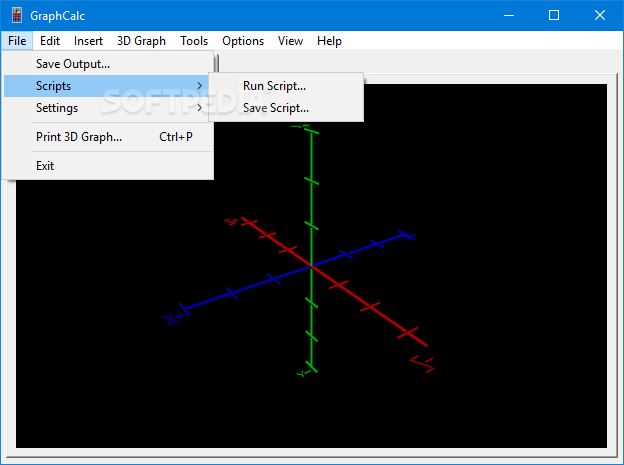Select the Settings submenu entry

(107, 108)
